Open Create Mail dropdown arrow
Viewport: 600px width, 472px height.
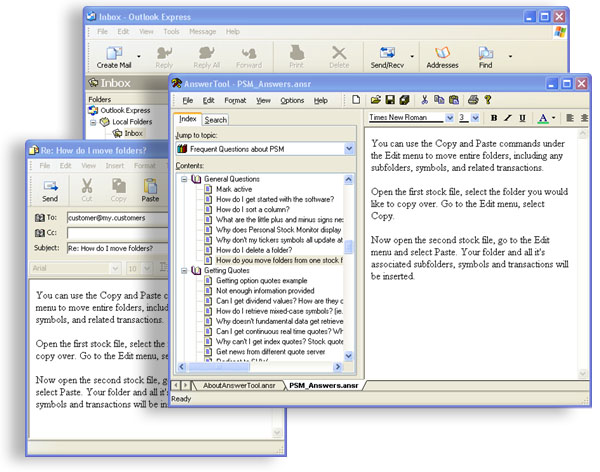[x=139, y=57]
